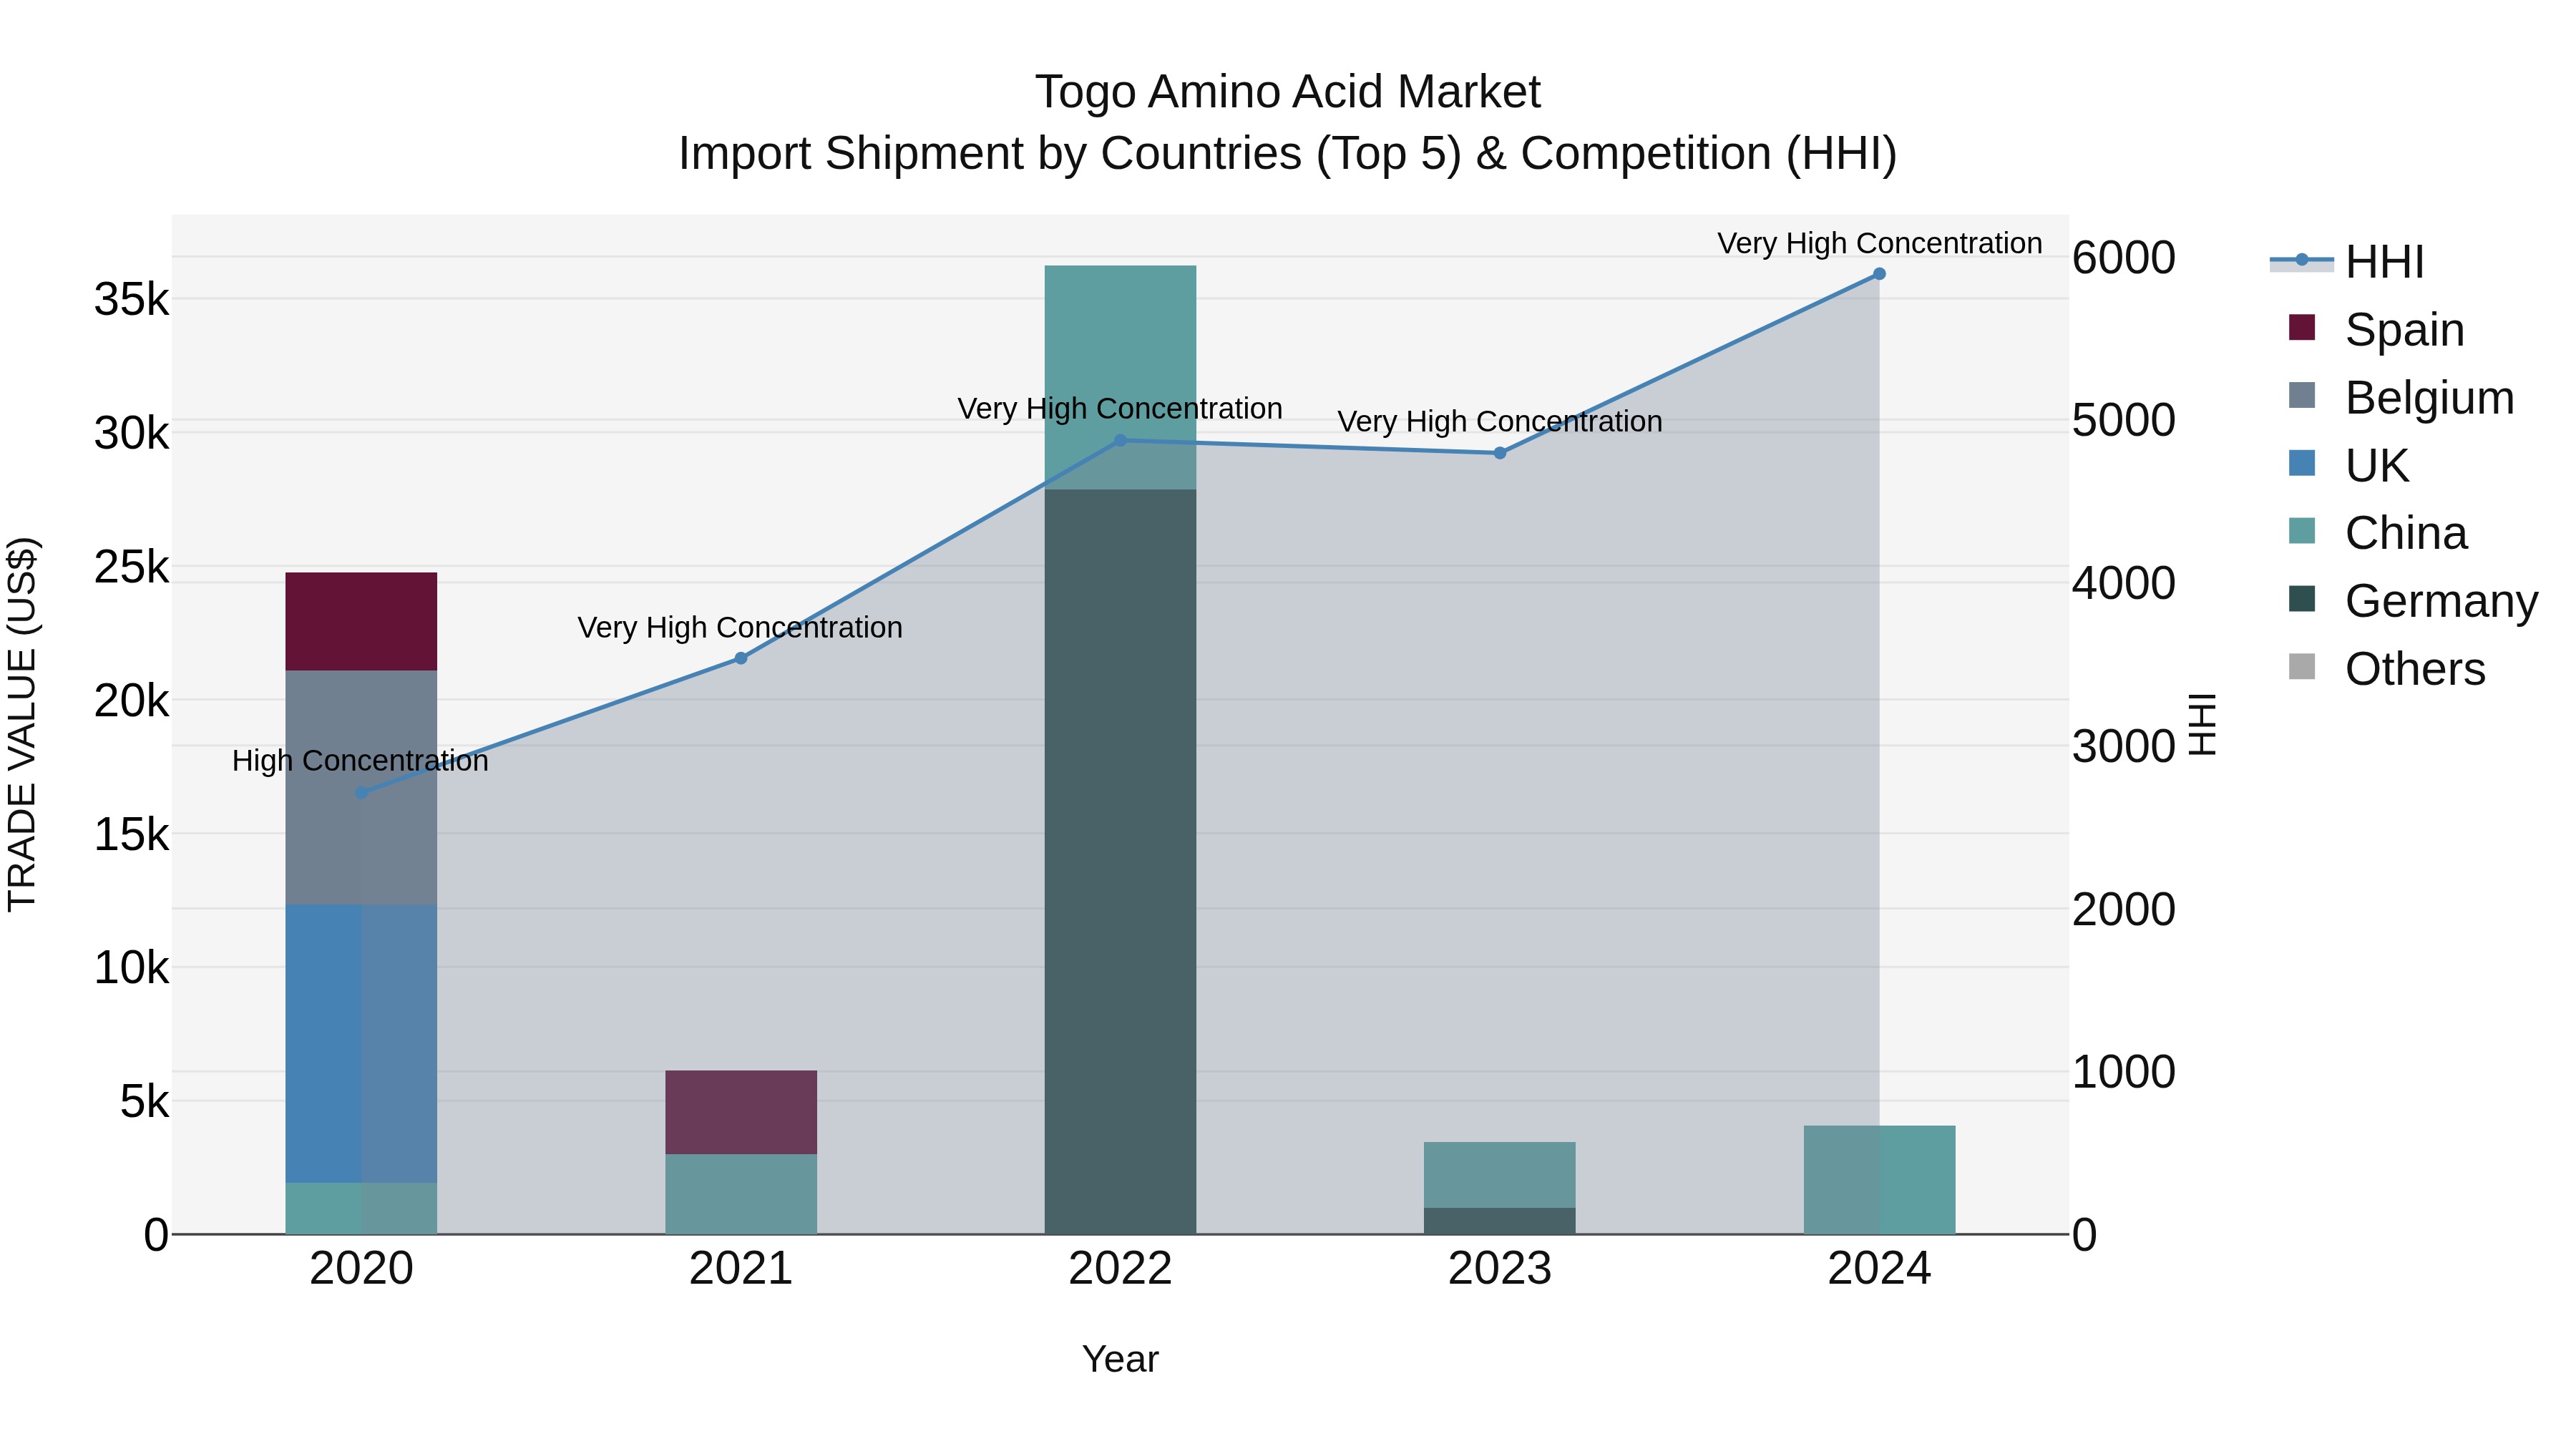
Task: Select the China segment in 2023 bar
Action: click(1500, 1175)
